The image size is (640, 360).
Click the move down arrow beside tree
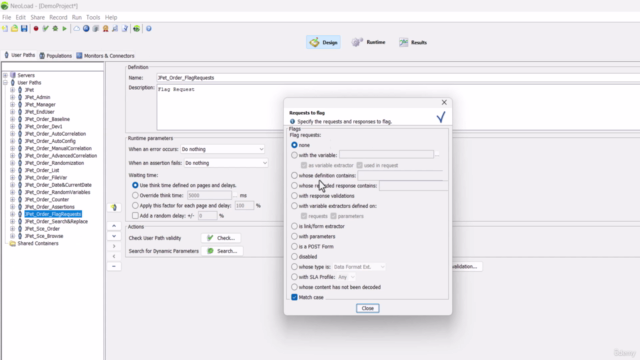tap(114, 236)
